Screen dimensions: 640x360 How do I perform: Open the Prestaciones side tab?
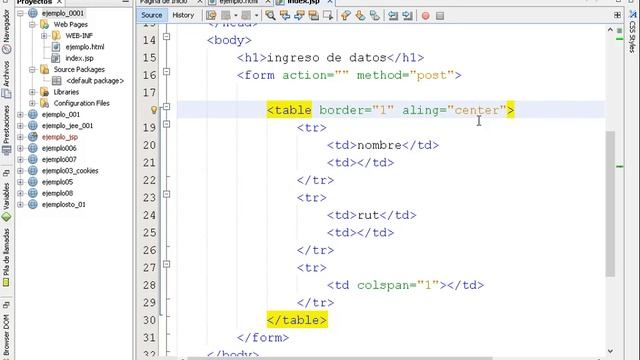click(6, 131)
